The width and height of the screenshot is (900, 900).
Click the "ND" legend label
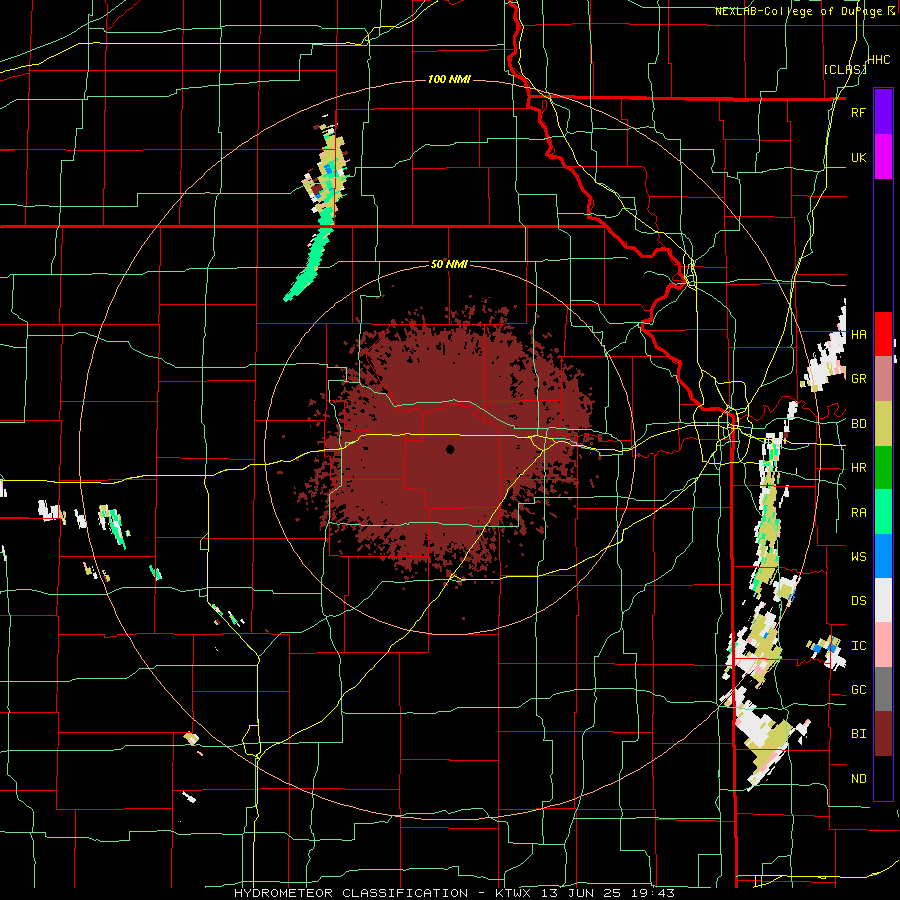858,779
